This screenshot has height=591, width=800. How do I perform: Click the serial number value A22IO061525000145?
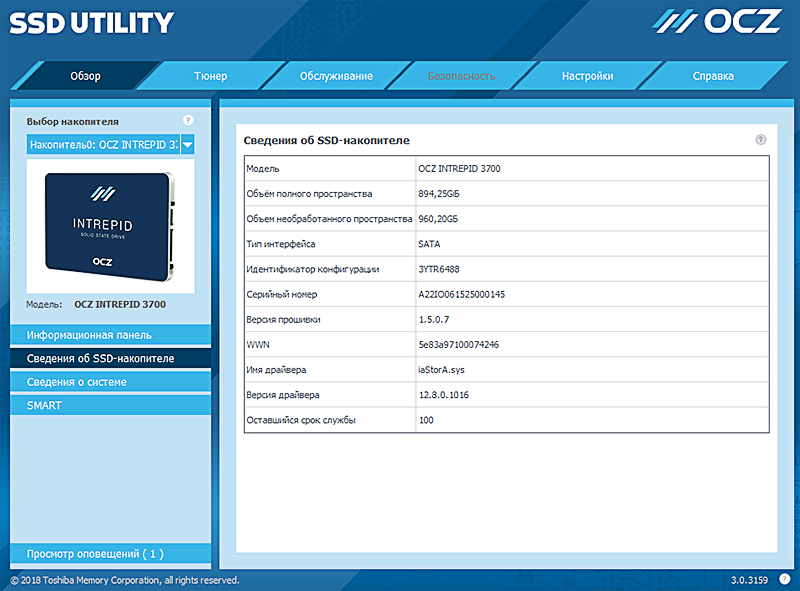[x=461, y=294]
